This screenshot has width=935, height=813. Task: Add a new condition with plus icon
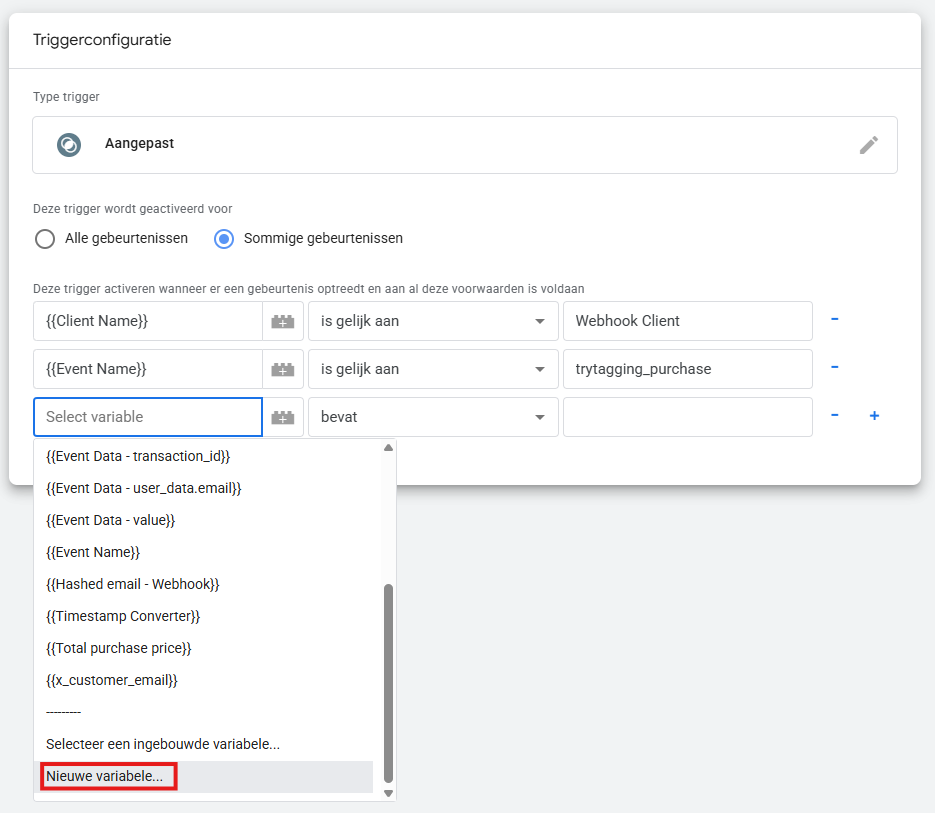[x=874, y=416]
